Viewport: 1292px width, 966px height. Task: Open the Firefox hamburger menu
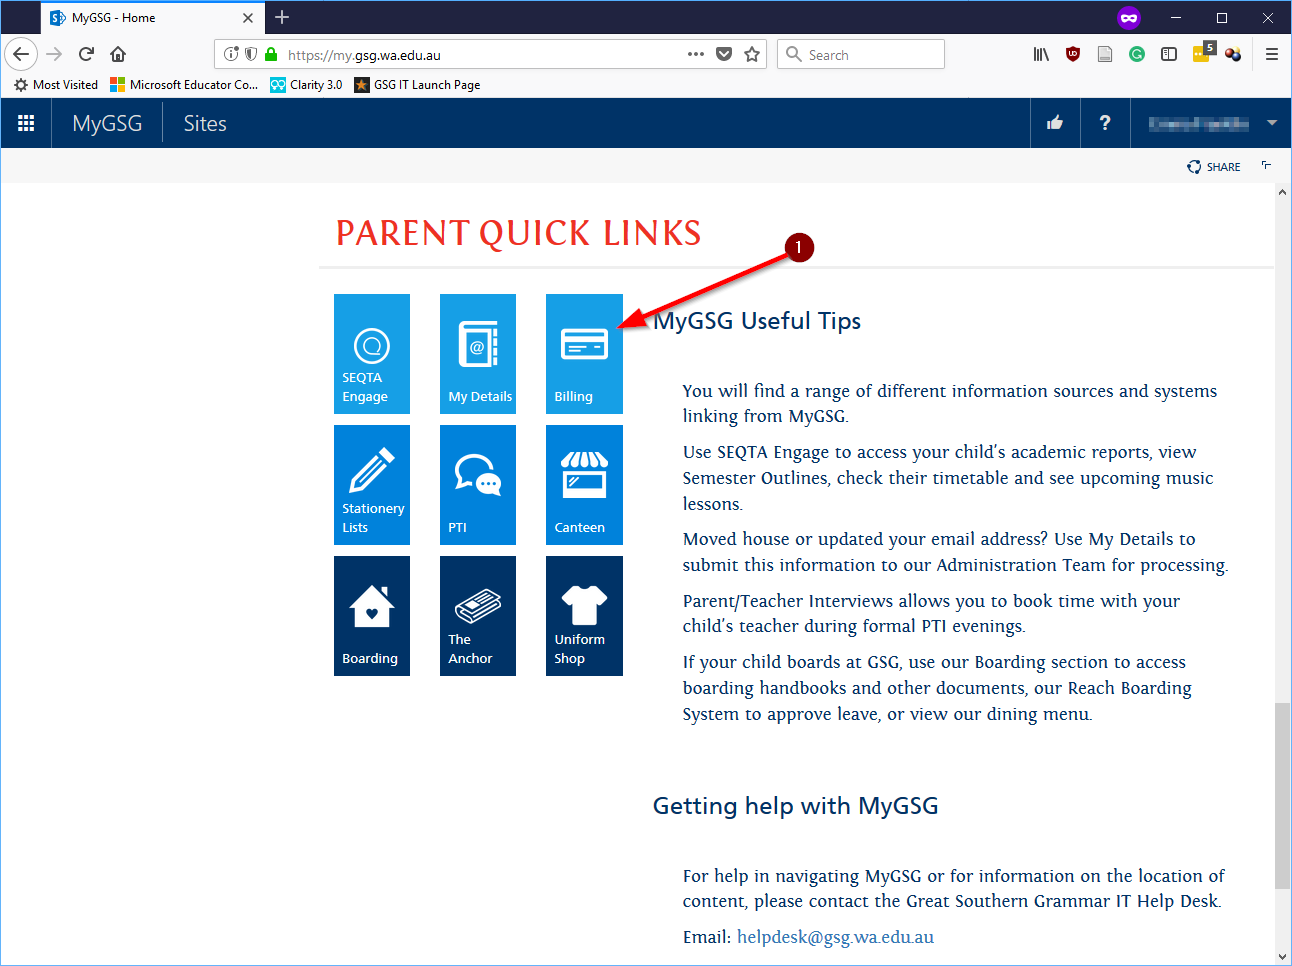1272,54
